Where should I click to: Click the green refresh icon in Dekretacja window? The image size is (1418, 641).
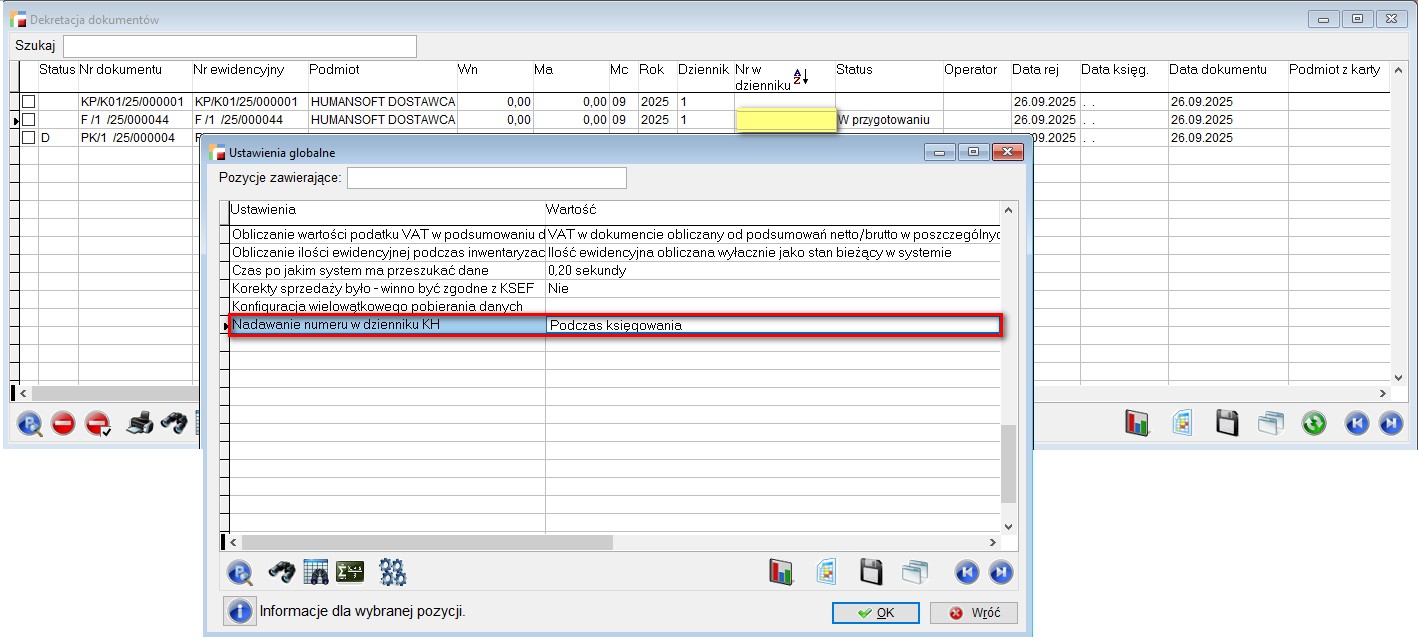[x=1313, y=424]
